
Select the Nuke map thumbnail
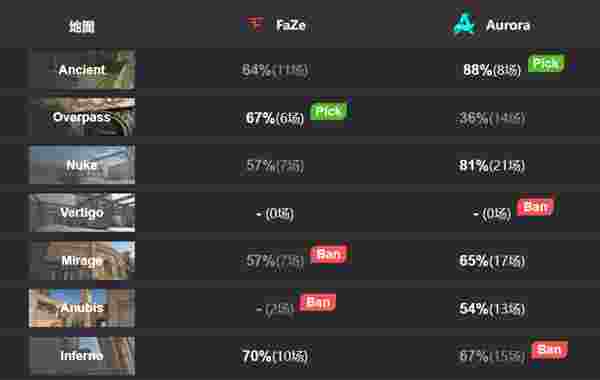[82, 164]
